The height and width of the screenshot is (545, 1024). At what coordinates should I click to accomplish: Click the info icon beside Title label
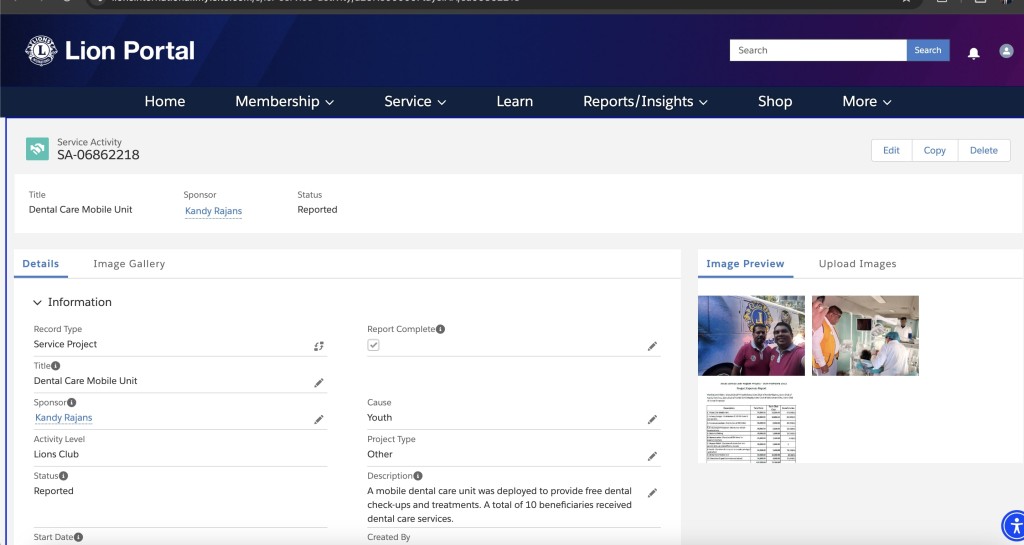point(56,366)
